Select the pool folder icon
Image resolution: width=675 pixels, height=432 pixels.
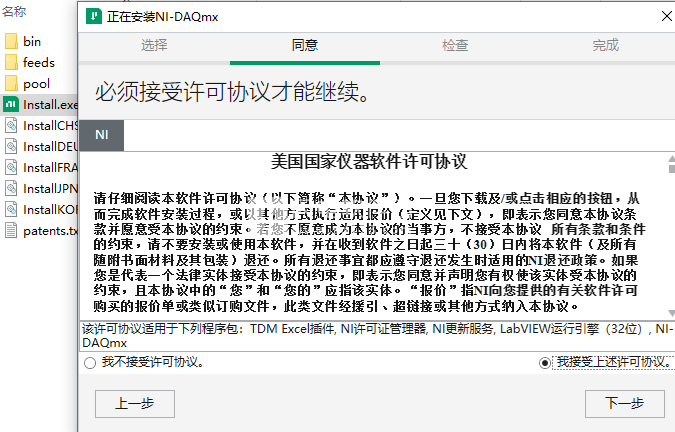pyautogui.click(x=11, y=84)
